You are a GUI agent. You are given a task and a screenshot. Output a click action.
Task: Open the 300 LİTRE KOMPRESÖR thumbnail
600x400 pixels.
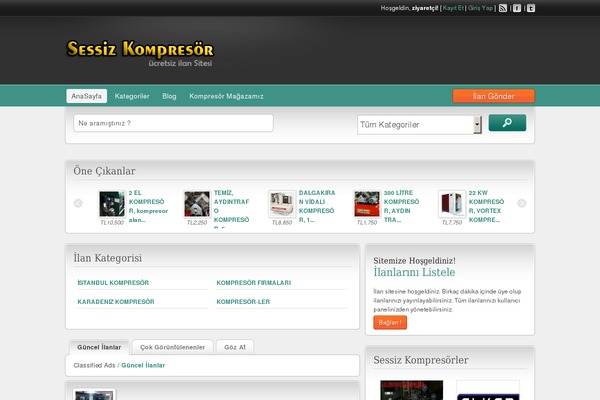point(367,204)
